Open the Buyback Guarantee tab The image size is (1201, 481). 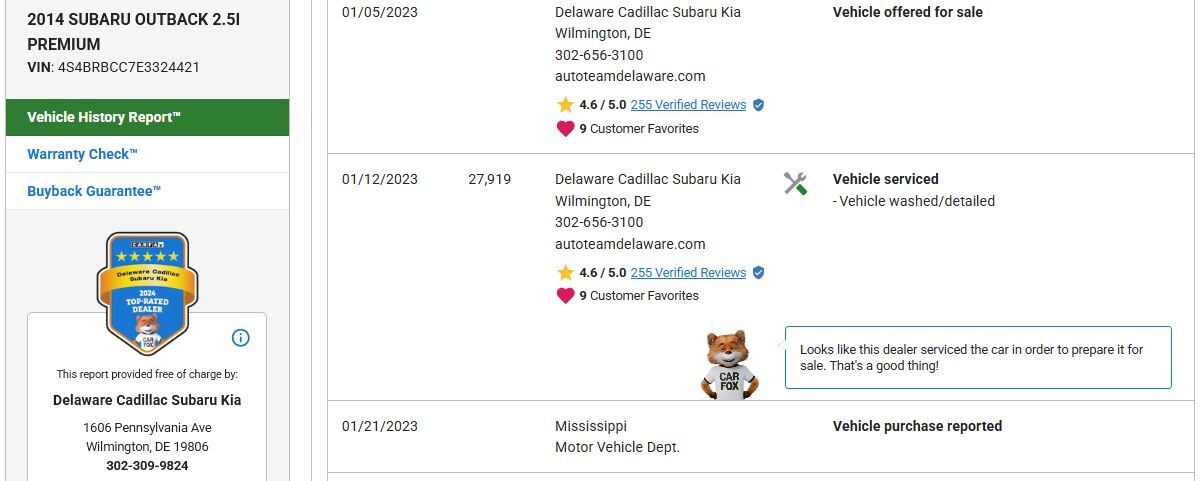[94, 190]
